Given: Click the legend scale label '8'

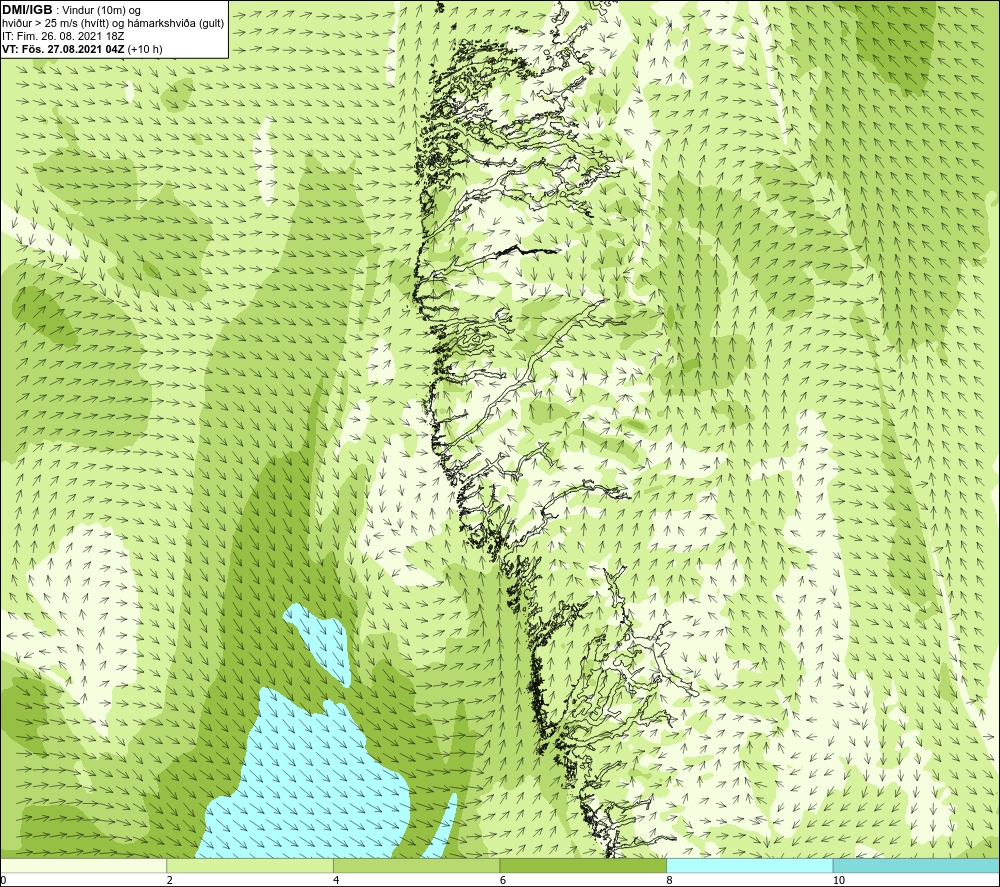Looking at the screenshot, I should click(670, 880).
